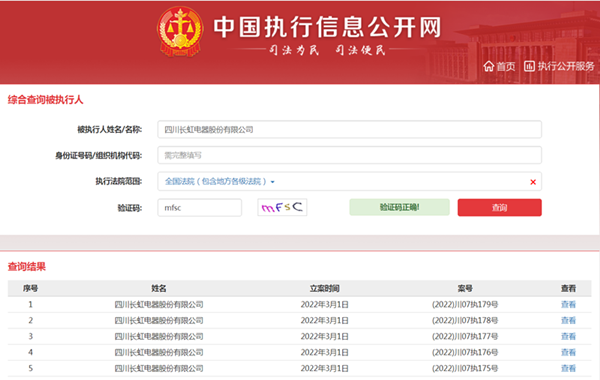Clear court scope with red X
Screen dimensions: 600x380
tap(533, 182)
